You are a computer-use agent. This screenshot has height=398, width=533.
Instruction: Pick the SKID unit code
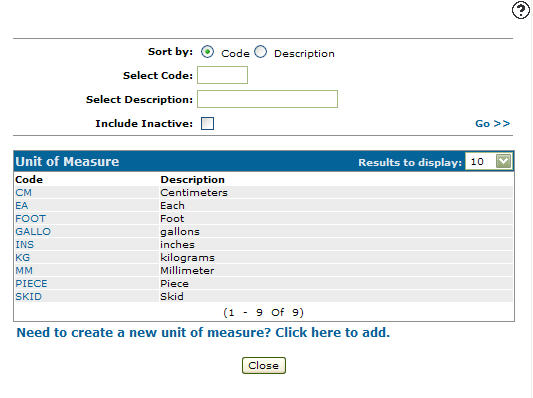(29, 296)
